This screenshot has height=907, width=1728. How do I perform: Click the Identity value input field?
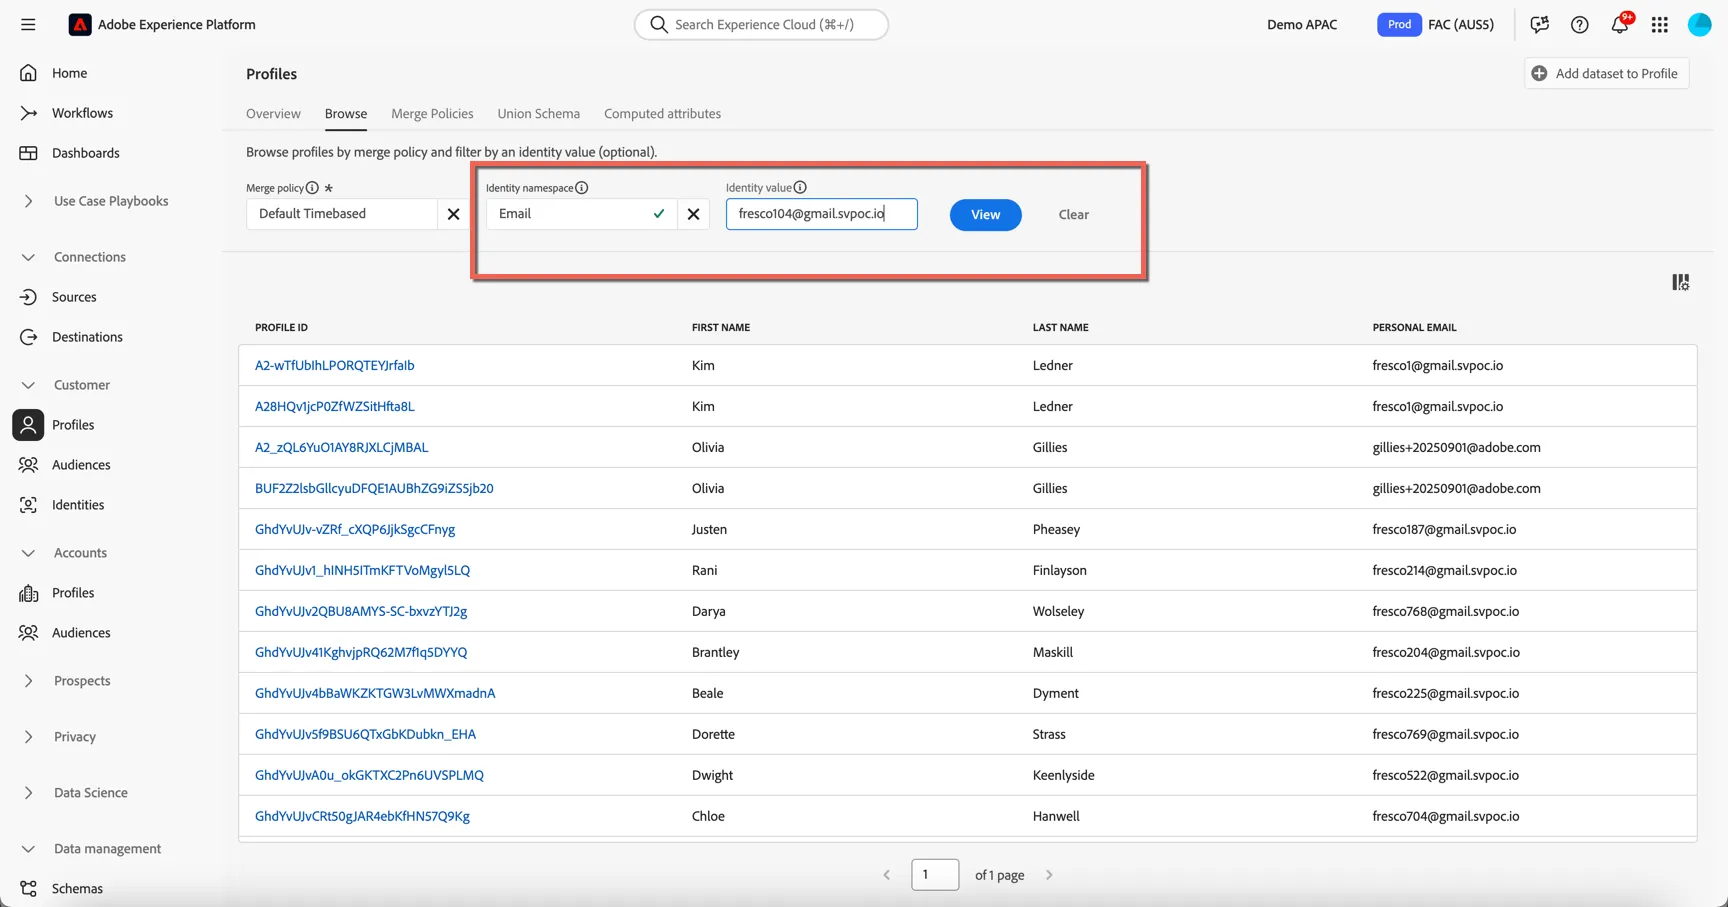click(x=821, y=214)
